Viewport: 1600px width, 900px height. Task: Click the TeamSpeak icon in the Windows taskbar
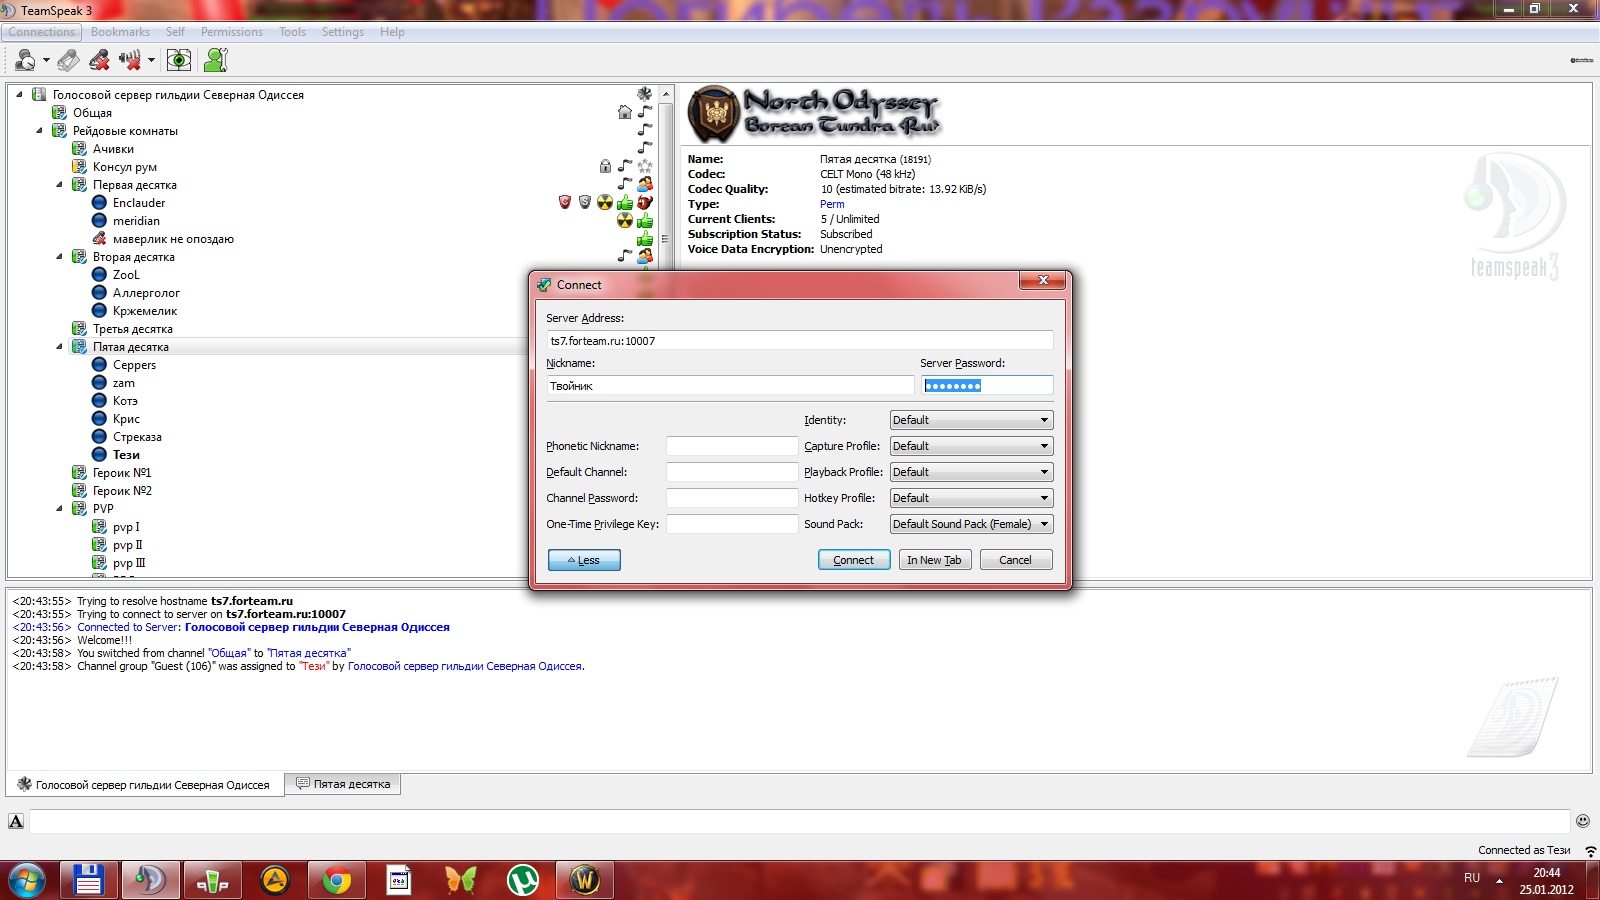click(x=150, y=880)
